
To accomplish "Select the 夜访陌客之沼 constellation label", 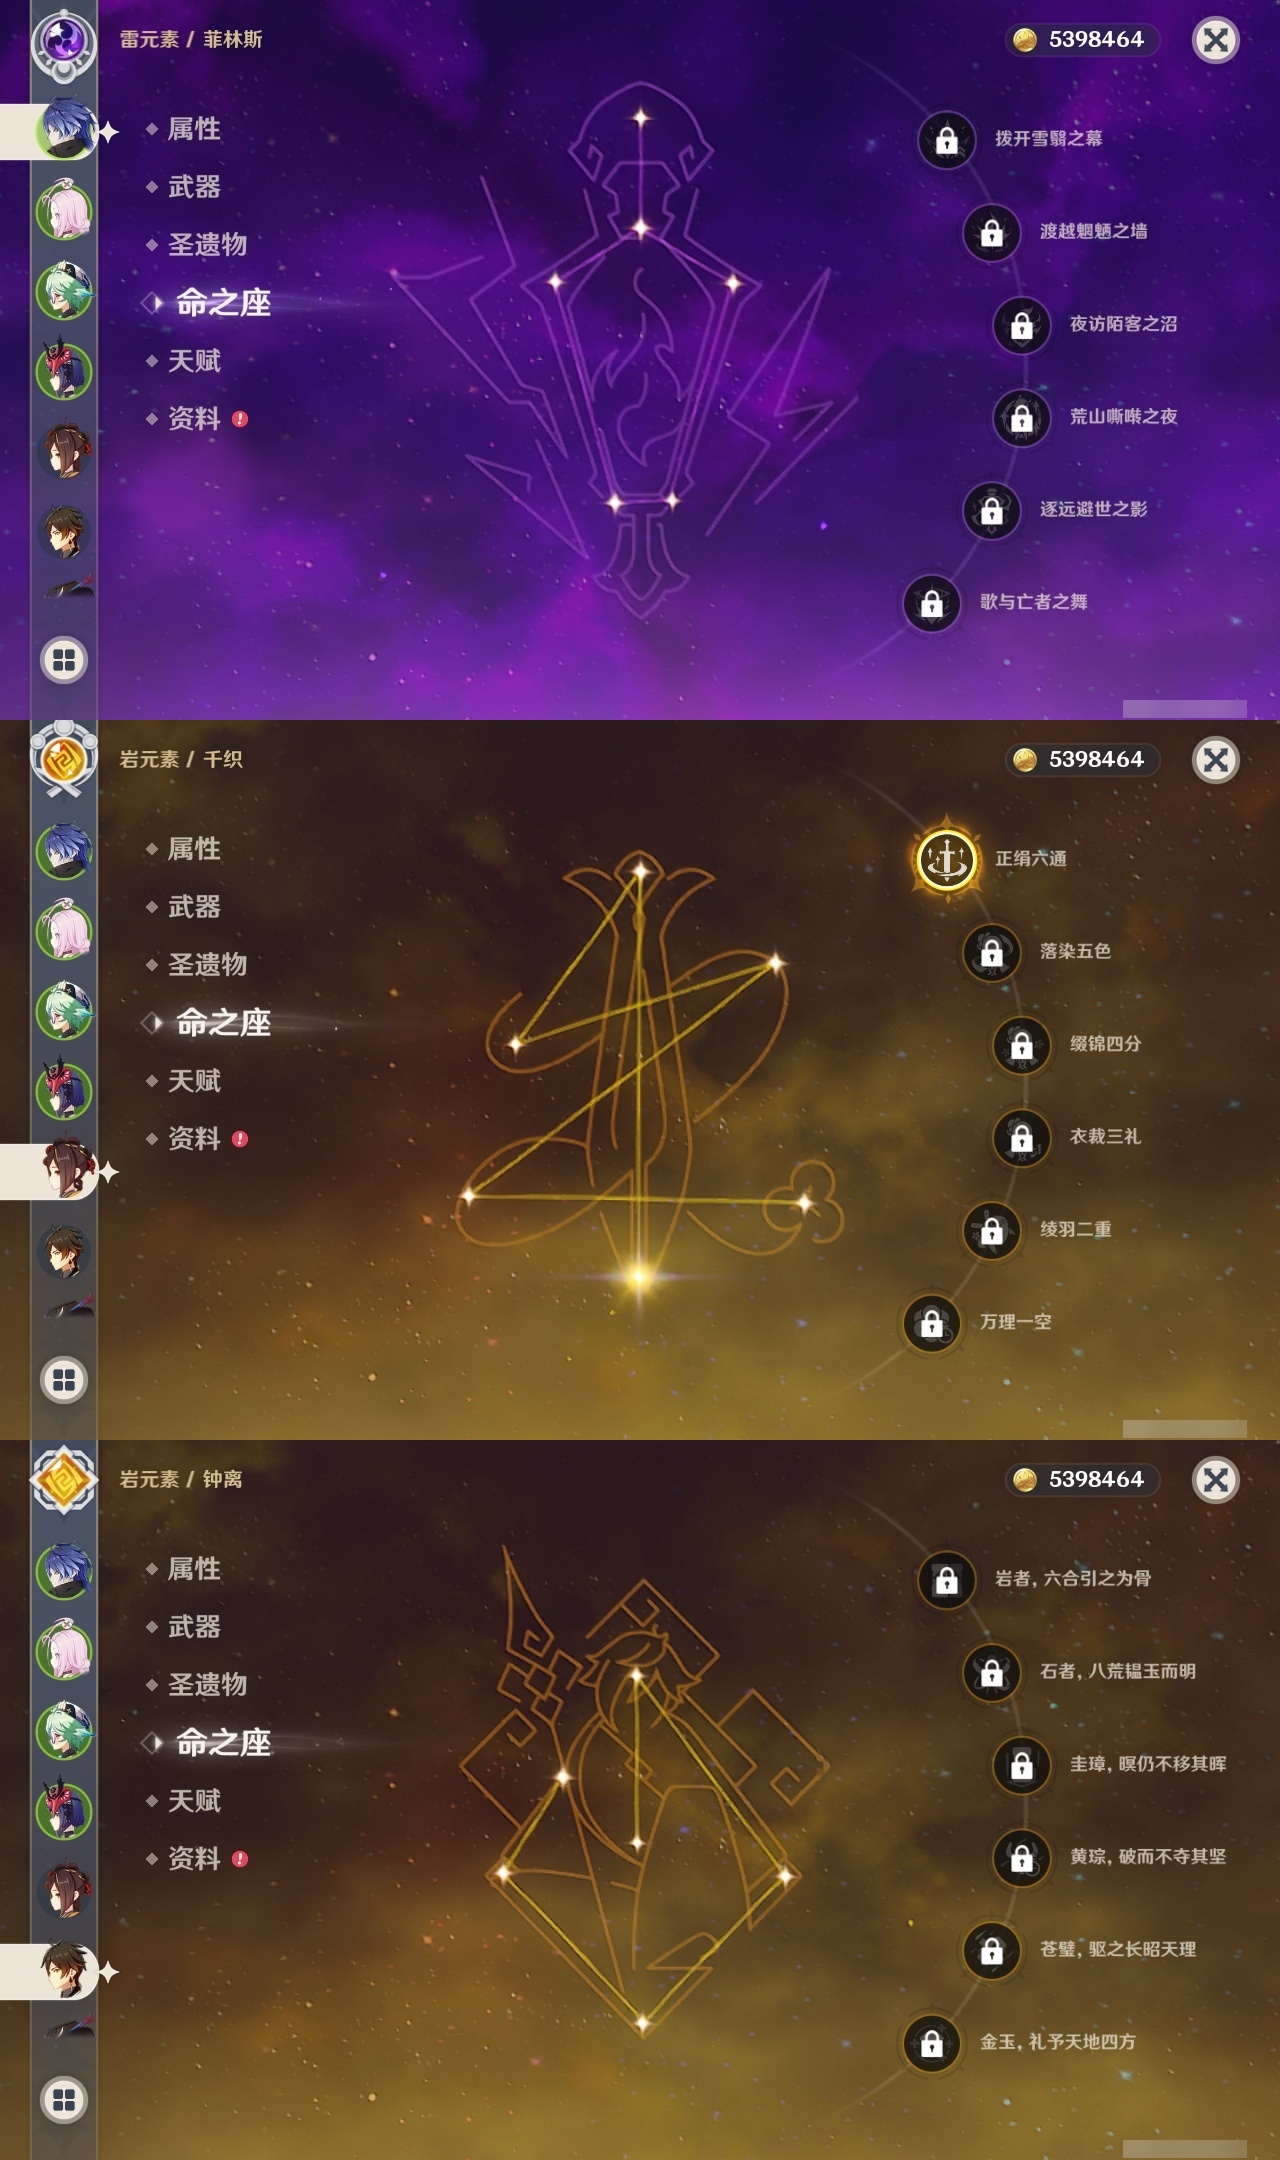I will click(x=1123, y=324).
